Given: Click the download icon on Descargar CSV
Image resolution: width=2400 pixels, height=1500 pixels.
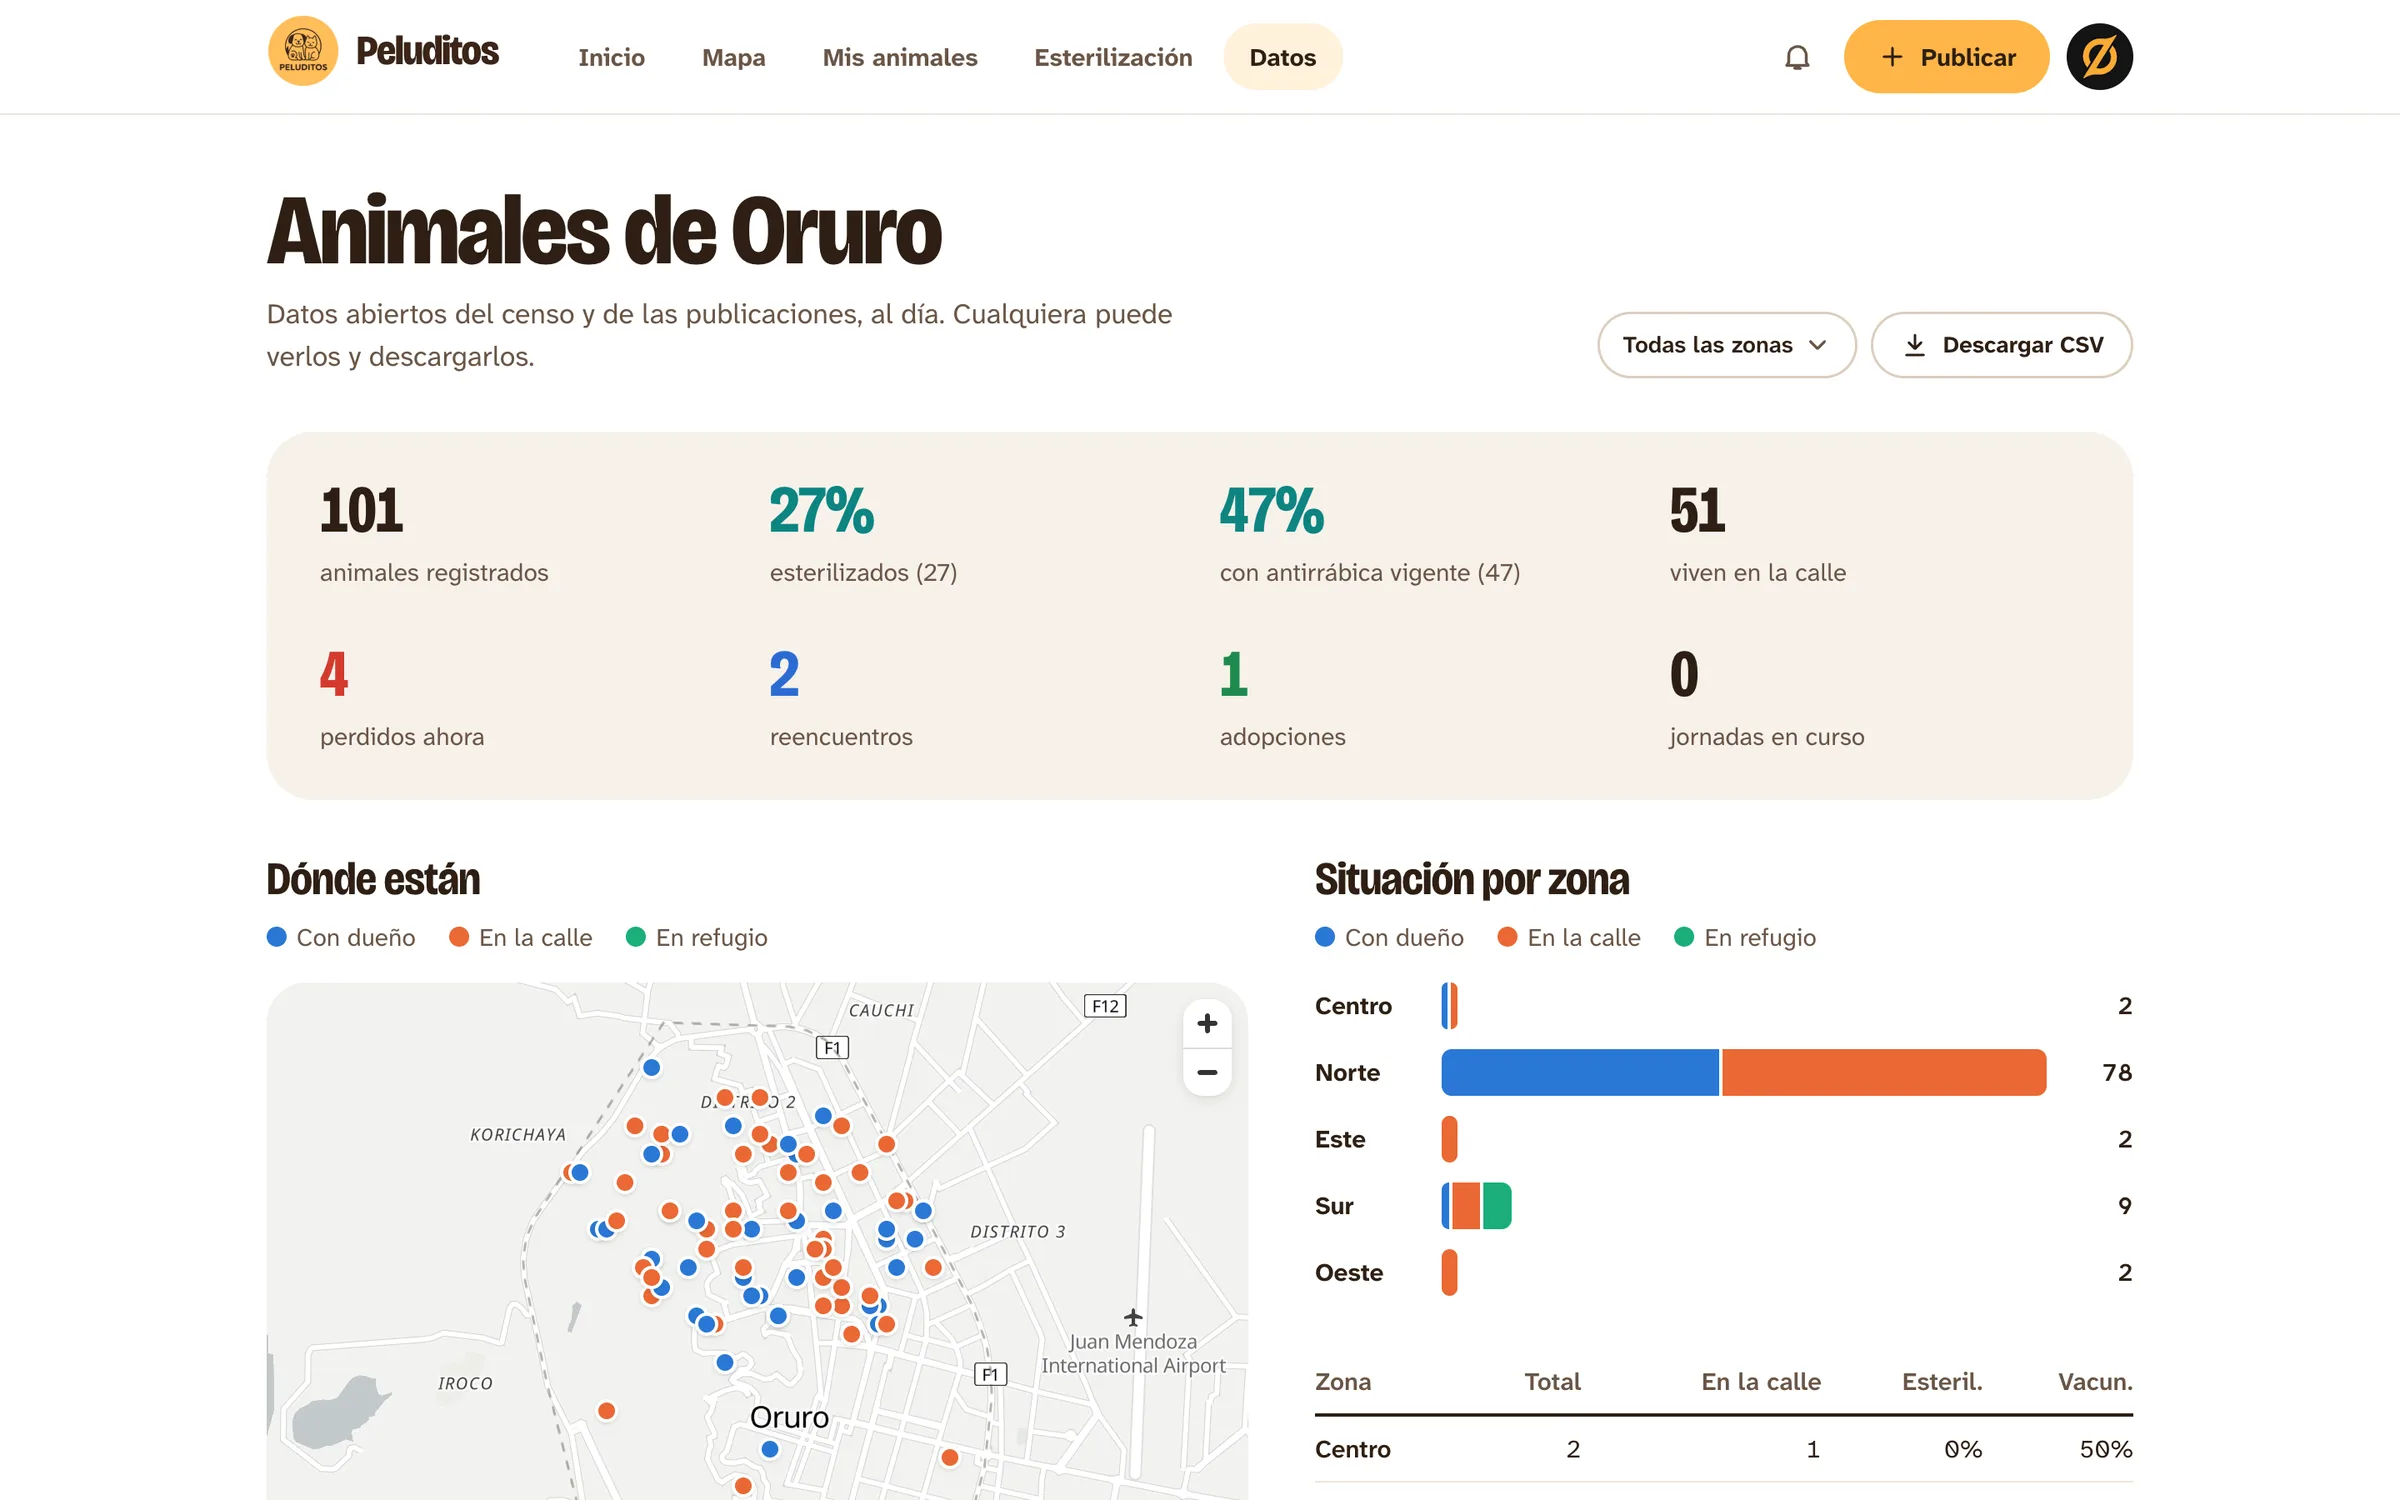Looking at the screenshot, I should click(x=1914, y=345).
